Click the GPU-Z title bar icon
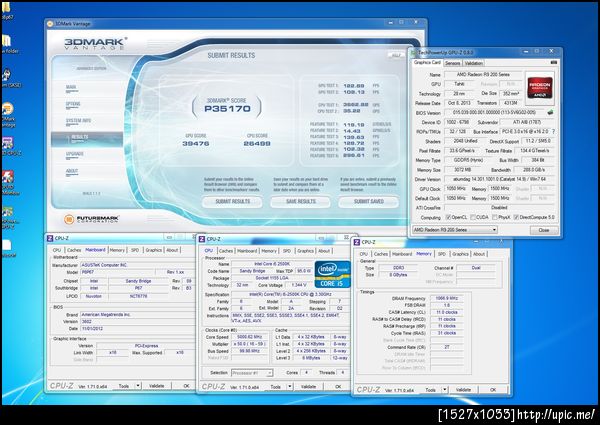The image size is (600, 425). pos(414,52)
